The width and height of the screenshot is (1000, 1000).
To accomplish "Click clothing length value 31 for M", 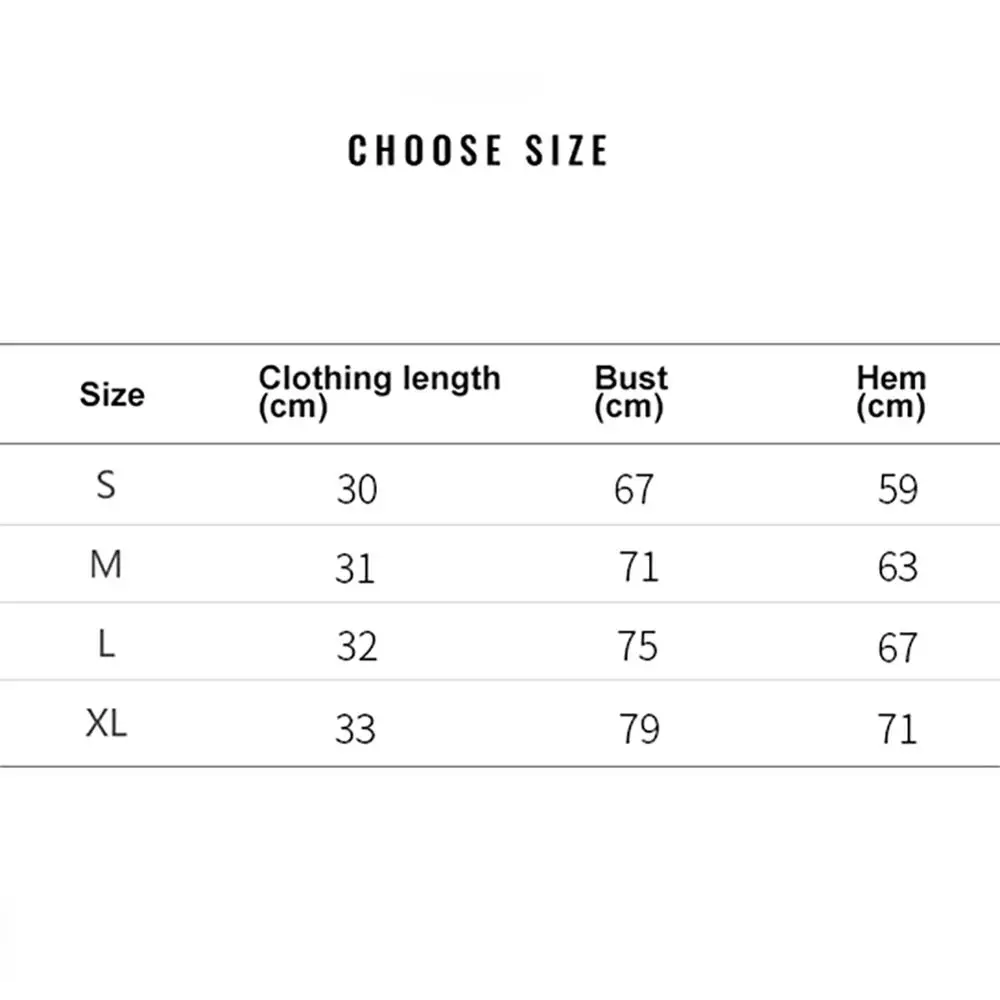I will pyautogui.click(x=356, y=569).
